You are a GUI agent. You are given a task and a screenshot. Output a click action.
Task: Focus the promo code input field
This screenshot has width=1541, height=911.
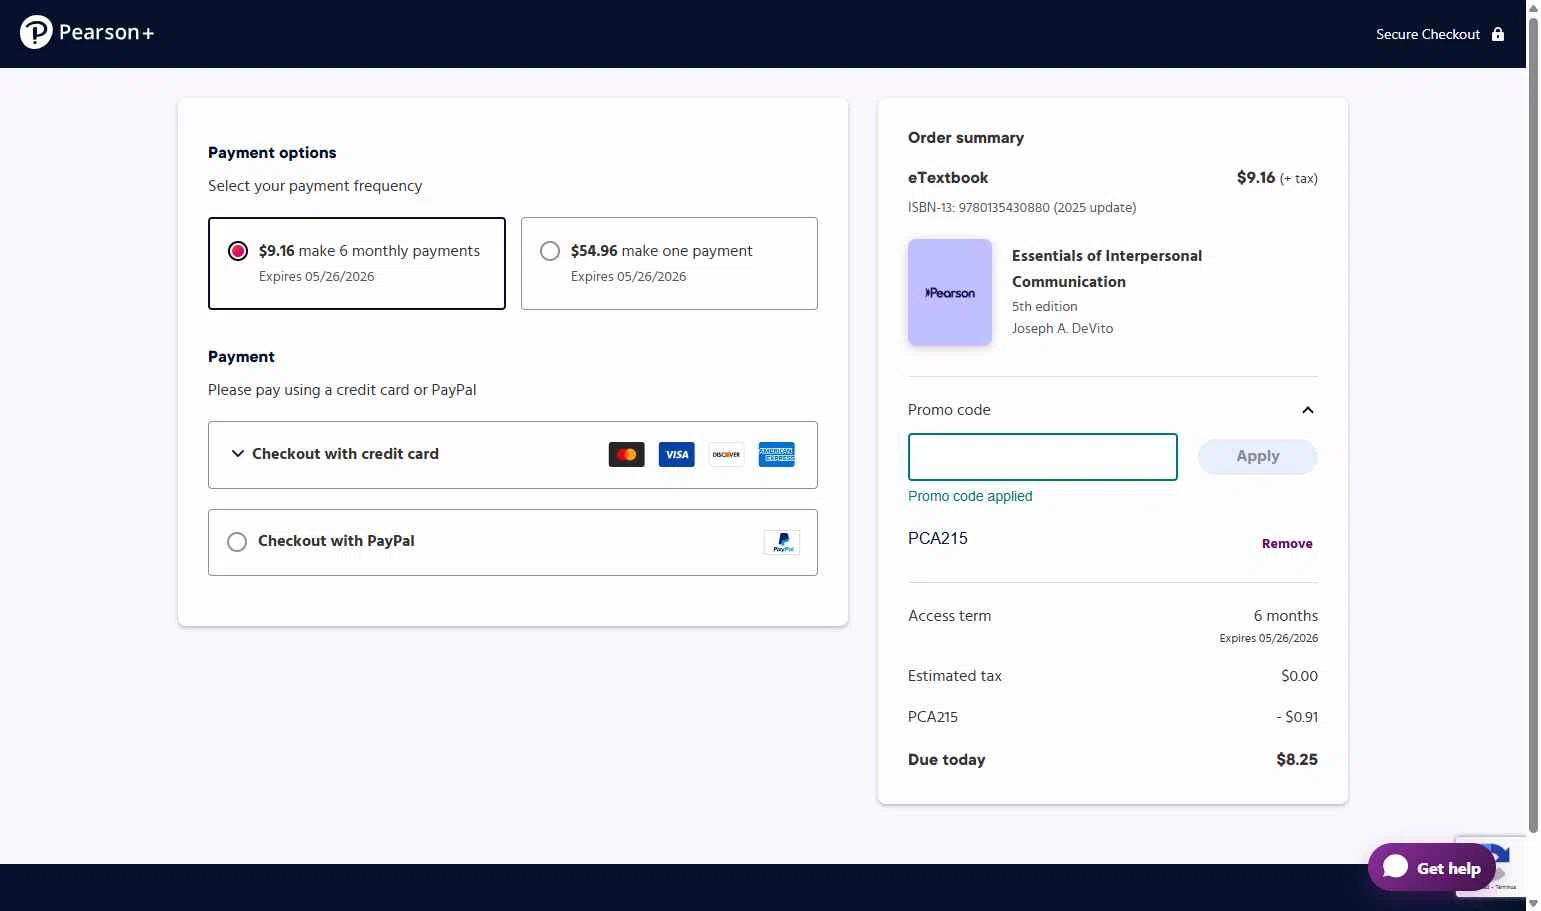coord(1043,457)
